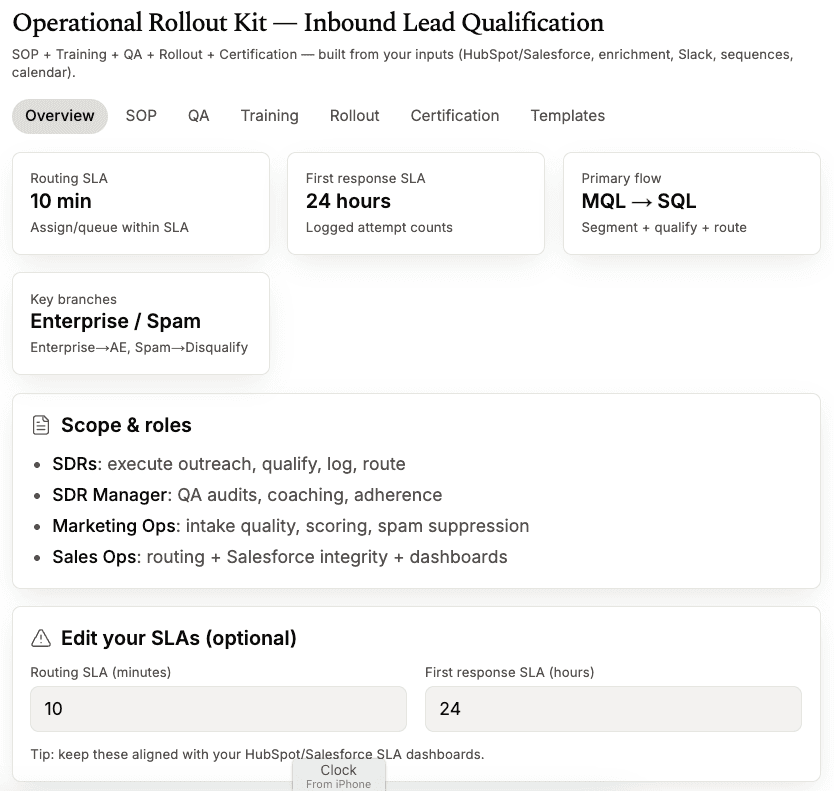Open the Rollout tab

click(355, 116)
